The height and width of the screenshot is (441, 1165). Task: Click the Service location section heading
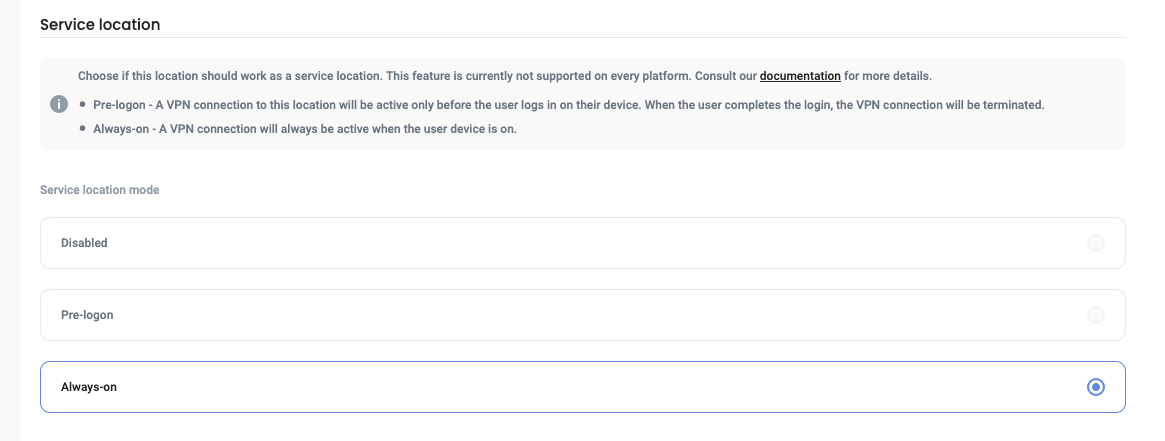pyautogui.click(x=100, y=24)
